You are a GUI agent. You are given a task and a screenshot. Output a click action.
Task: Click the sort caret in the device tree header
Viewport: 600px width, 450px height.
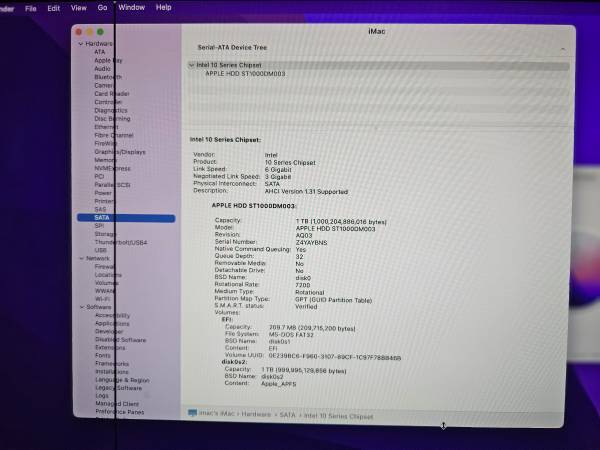pos(561,48)
